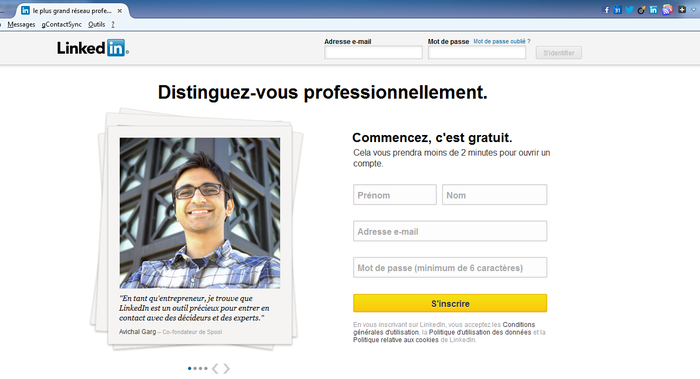Open the Messages menu
The image size is (700, 379).
tap(21, 25)
